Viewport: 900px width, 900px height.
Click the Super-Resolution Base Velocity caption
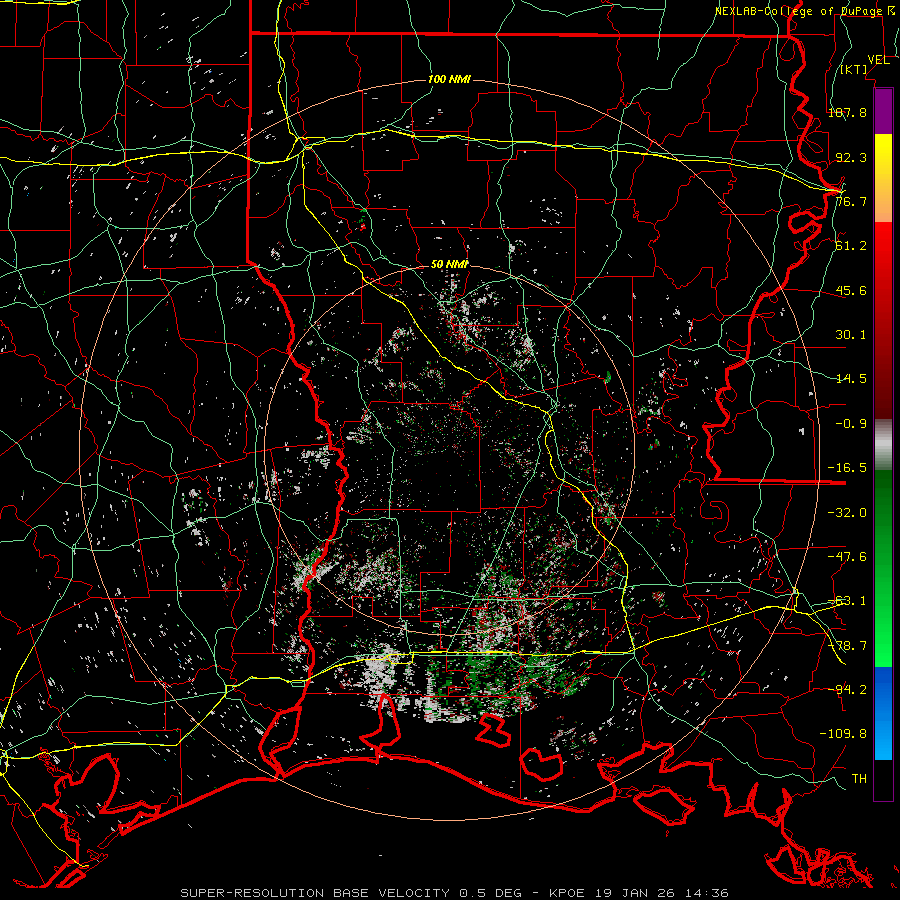tap(455, 893)
